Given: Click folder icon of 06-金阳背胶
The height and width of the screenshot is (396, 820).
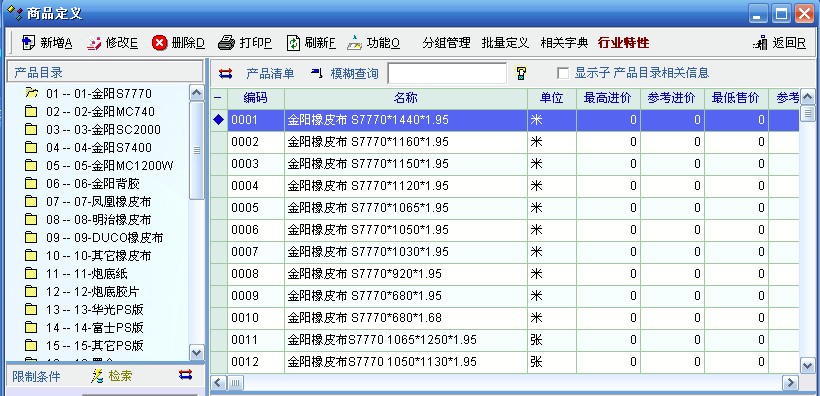Looking at the screenshot, I should [31, 183].
